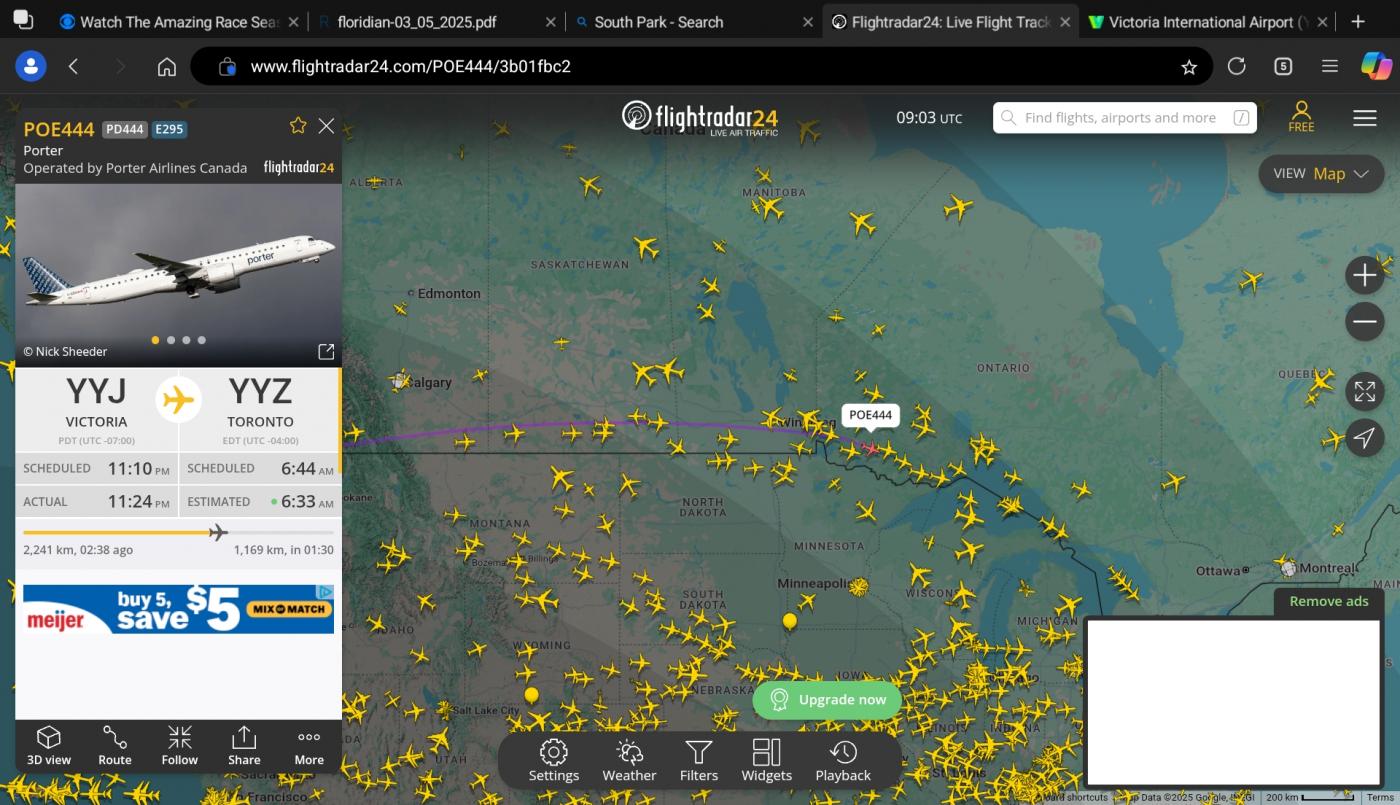The height and width of the screenshot is (805, 1400).
Task: Bookmark this page with the address bar star
Action: (x=1189, y=67)
